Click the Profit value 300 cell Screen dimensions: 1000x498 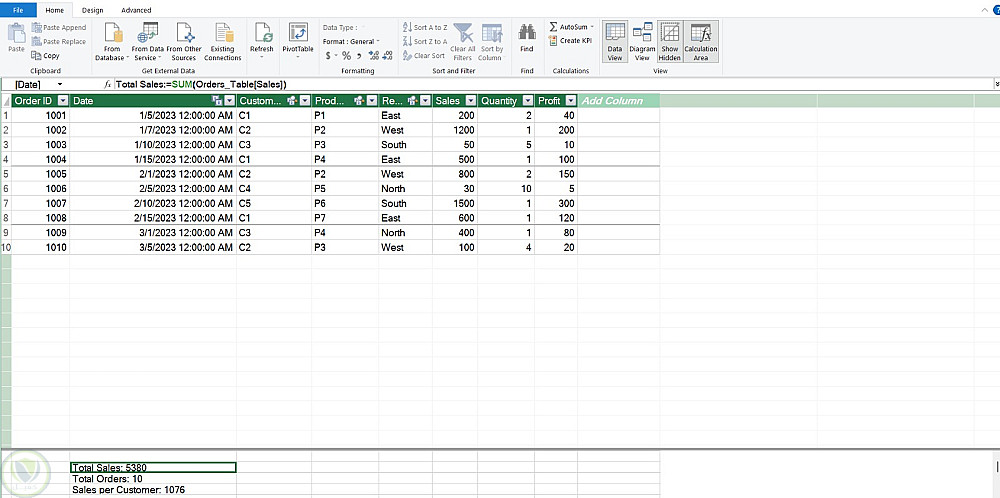(556, 203)
